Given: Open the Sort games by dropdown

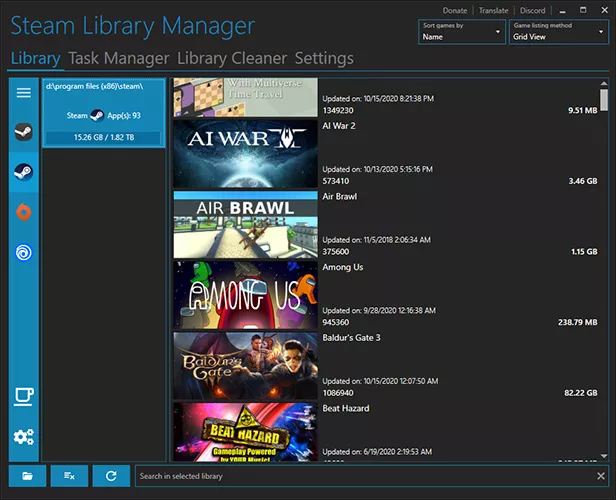Looking at the screenshot, I should [462, 32].
